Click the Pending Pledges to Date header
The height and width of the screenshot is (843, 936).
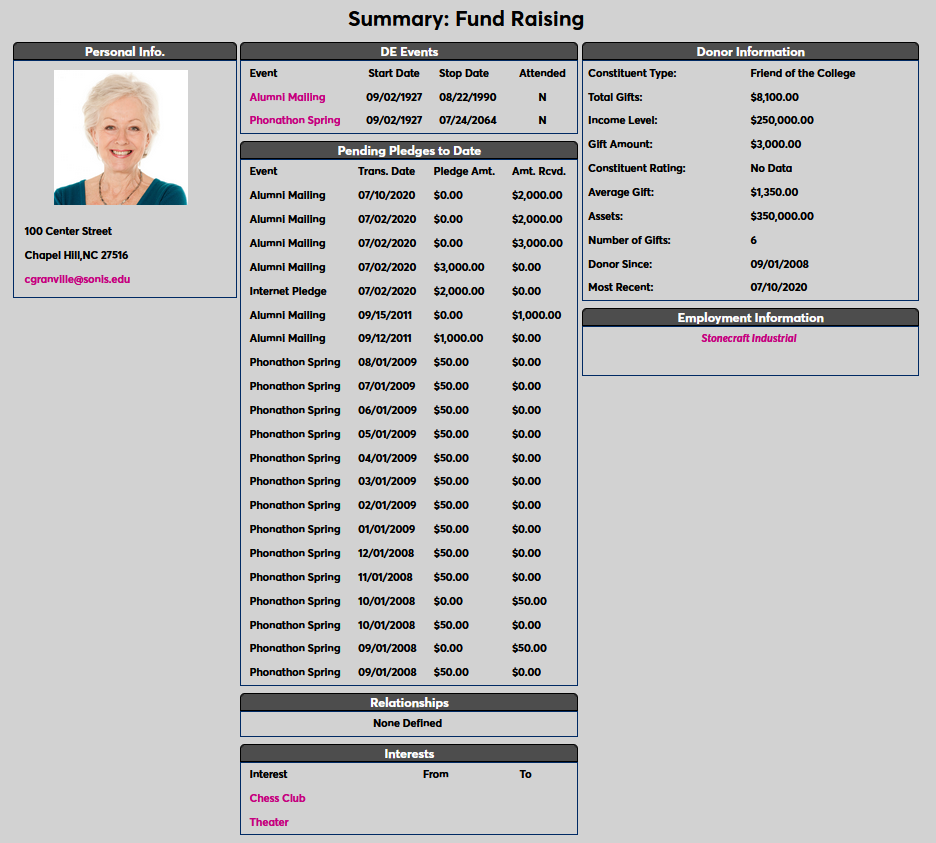[408, 150]
